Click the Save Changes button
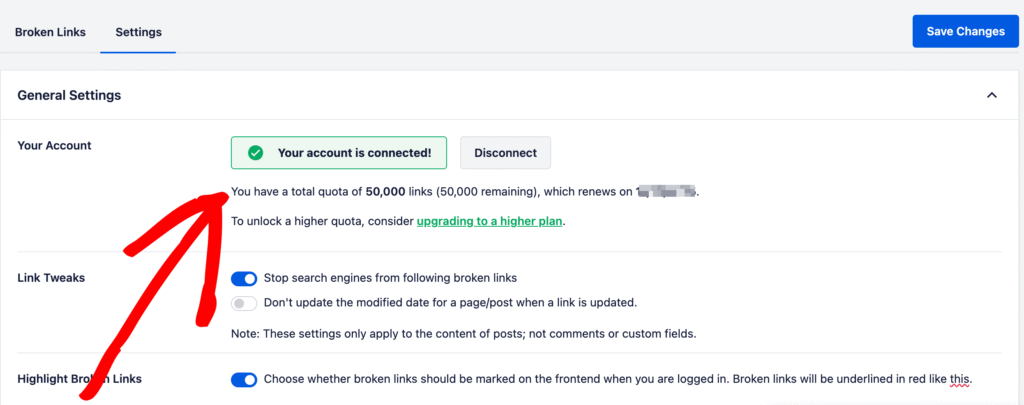 [965, 31]
